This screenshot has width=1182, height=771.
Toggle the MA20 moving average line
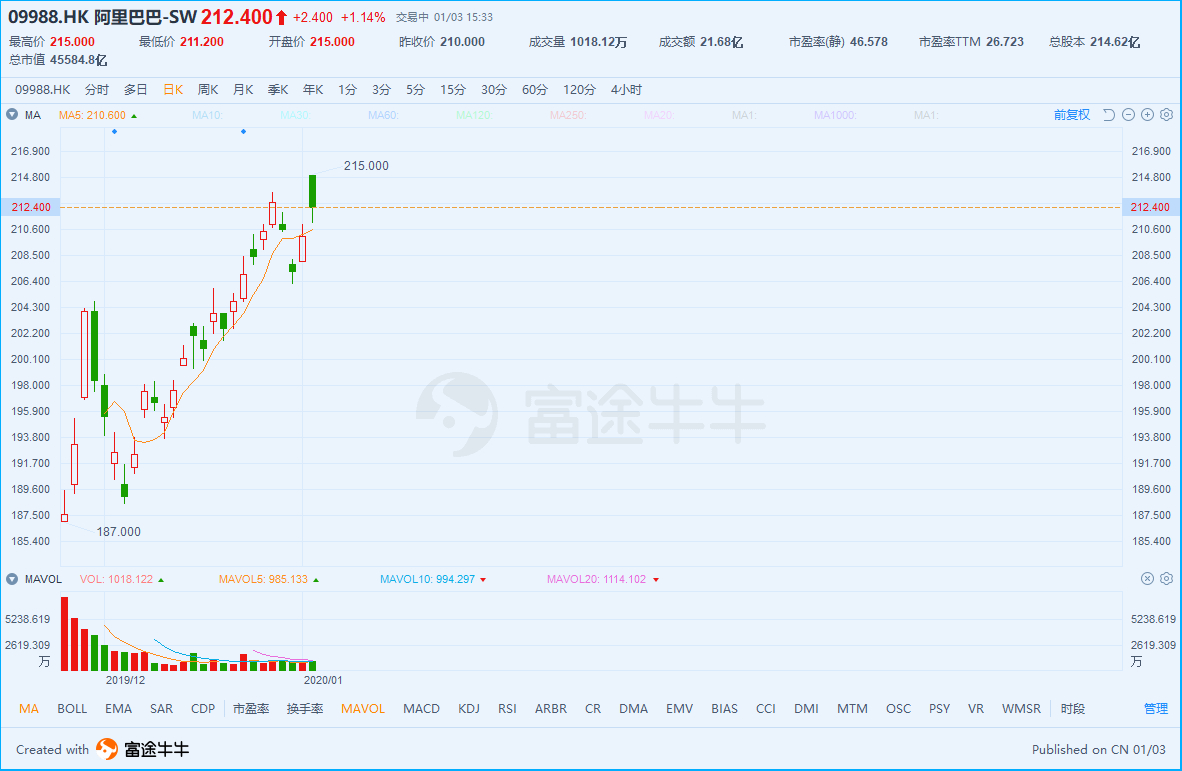point(659,115)
